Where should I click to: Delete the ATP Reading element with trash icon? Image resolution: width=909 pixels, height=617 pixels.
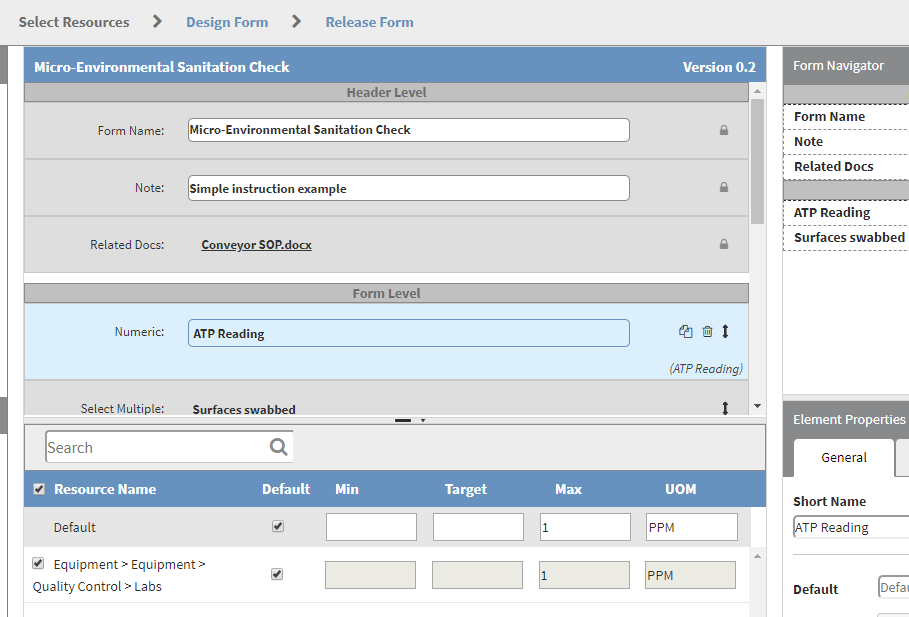[707, 331]
